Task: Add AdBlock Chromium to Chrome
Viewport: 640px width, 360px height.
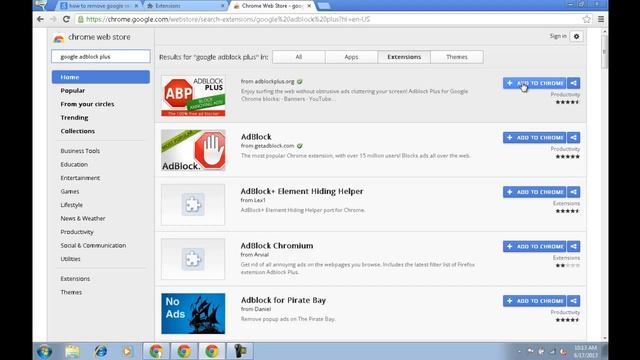Action: point(534,247)
